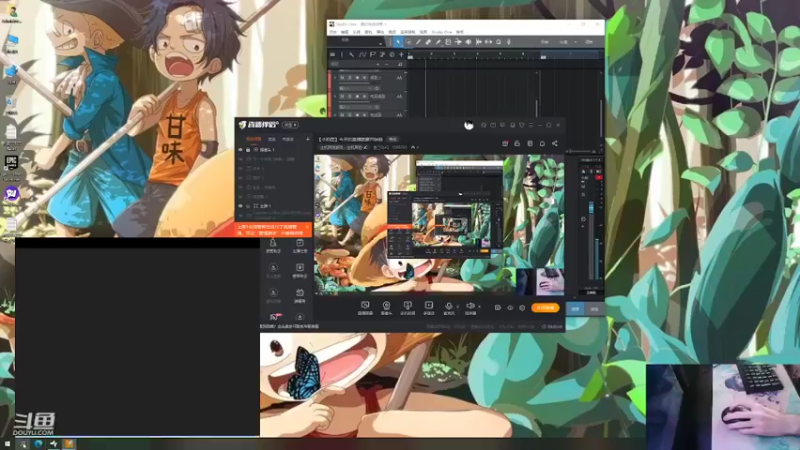Select the Eraser tool in Studio One
This screenshot has height=450, width=800.
tap(428, 42)
